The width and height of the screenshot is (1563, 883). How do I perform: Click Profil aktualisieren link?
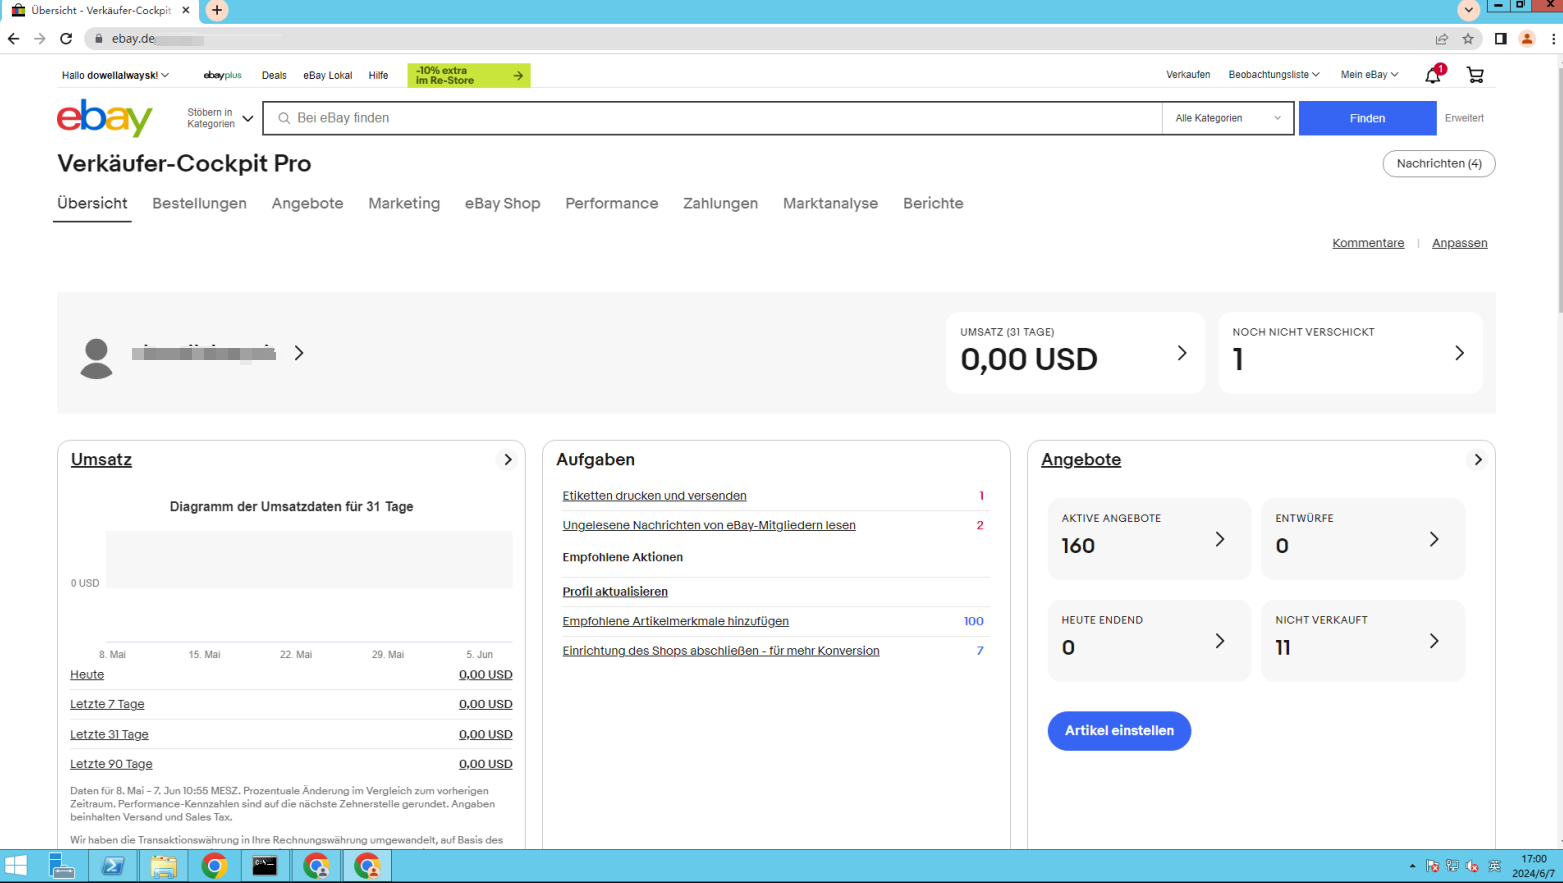[615, 592]
